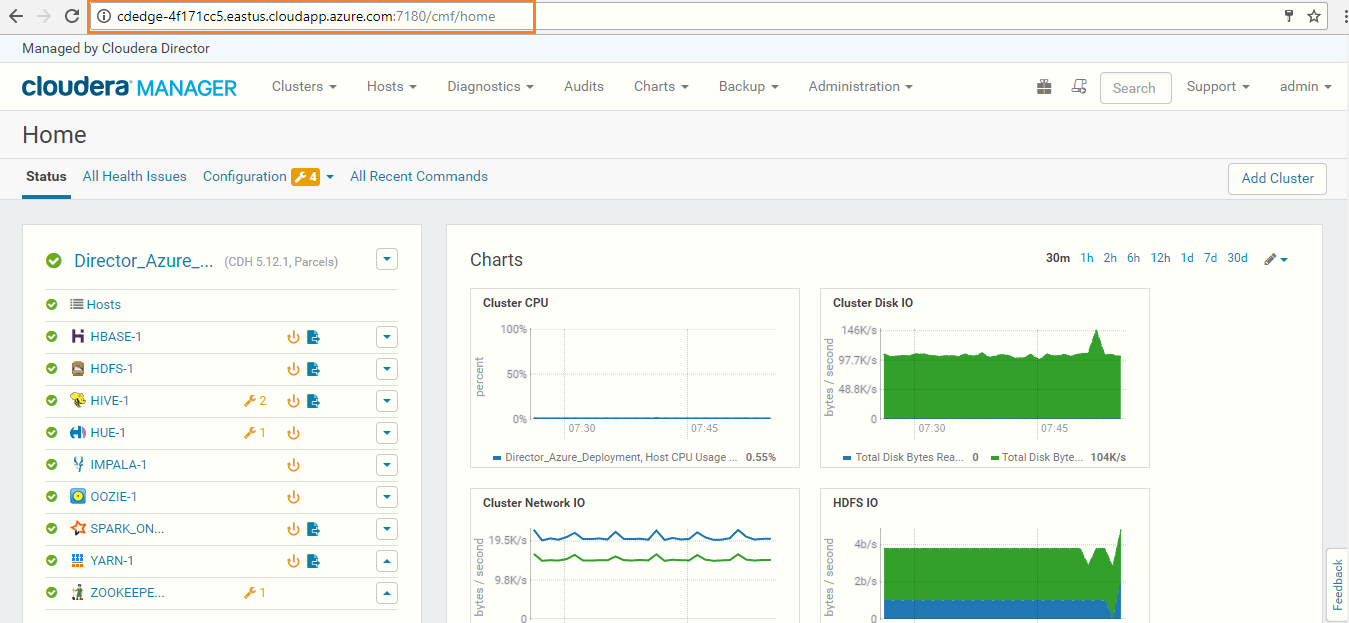This screenshot has height=623, width=1349.
Task: Click the browser forward arrow
Action: point(44,16)
